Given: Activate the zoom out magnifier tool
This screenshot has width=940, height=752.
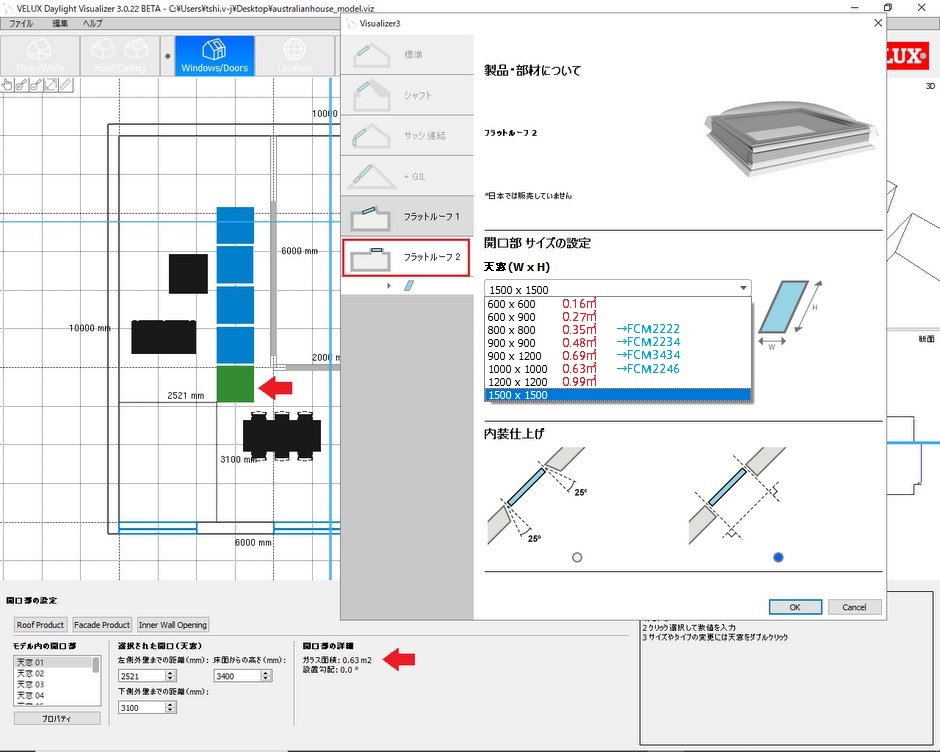Looking at the screenshot, I should pyautogui.click(x=37, y=85).
